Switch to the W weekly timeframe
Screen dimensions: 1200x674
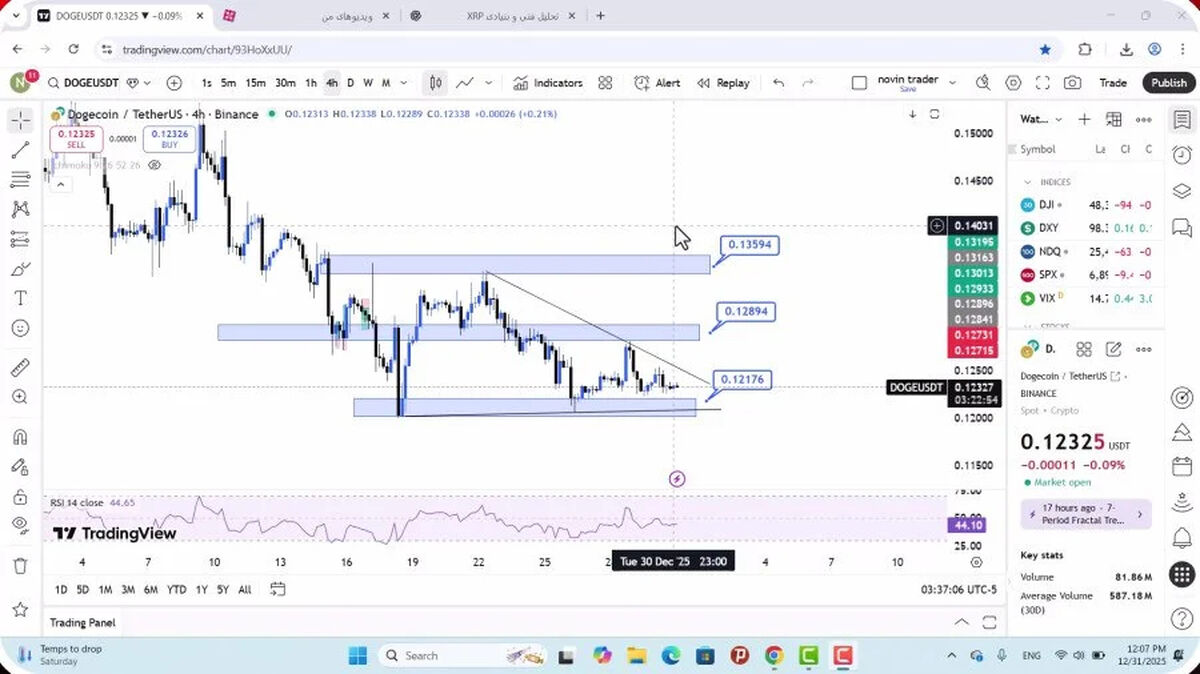[x=368, y=83]
